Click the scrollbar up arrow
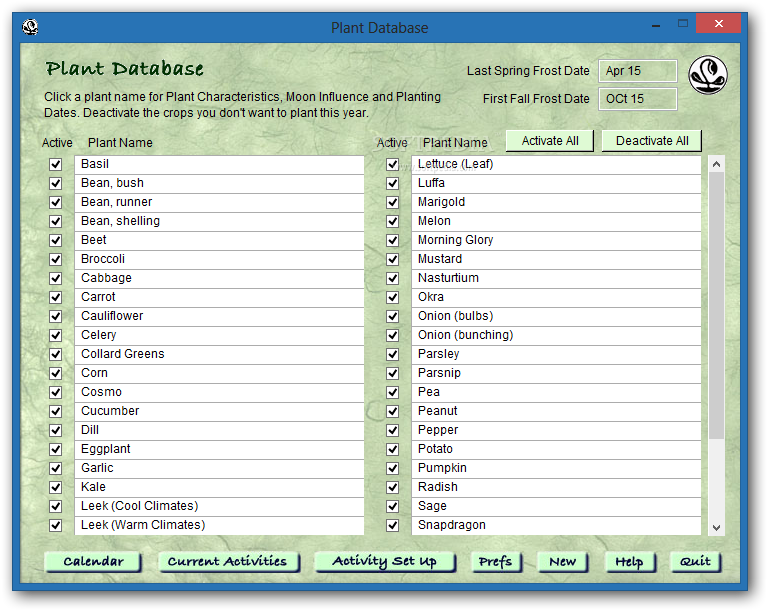Screen dimensions: 768x611 (x=716, y=164)
